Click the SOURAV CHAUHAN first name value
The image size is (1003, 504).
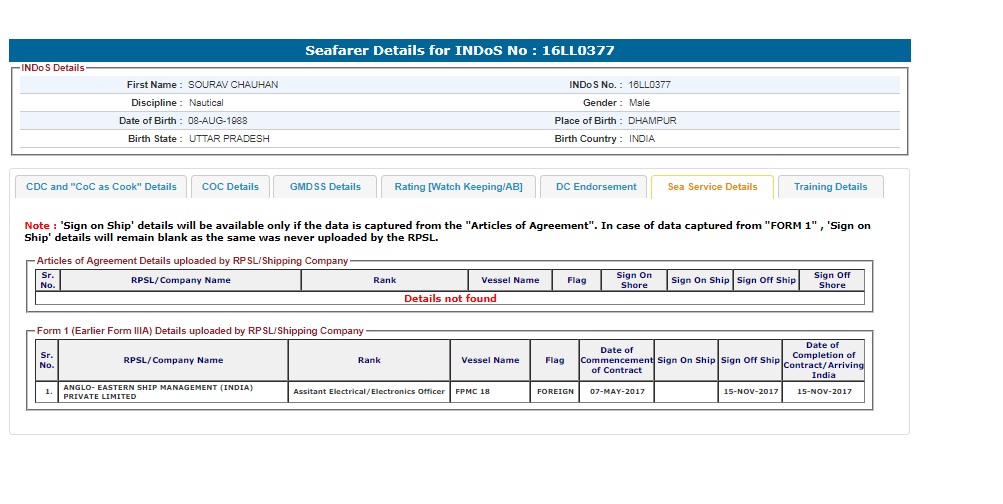(x=233, y=85)
